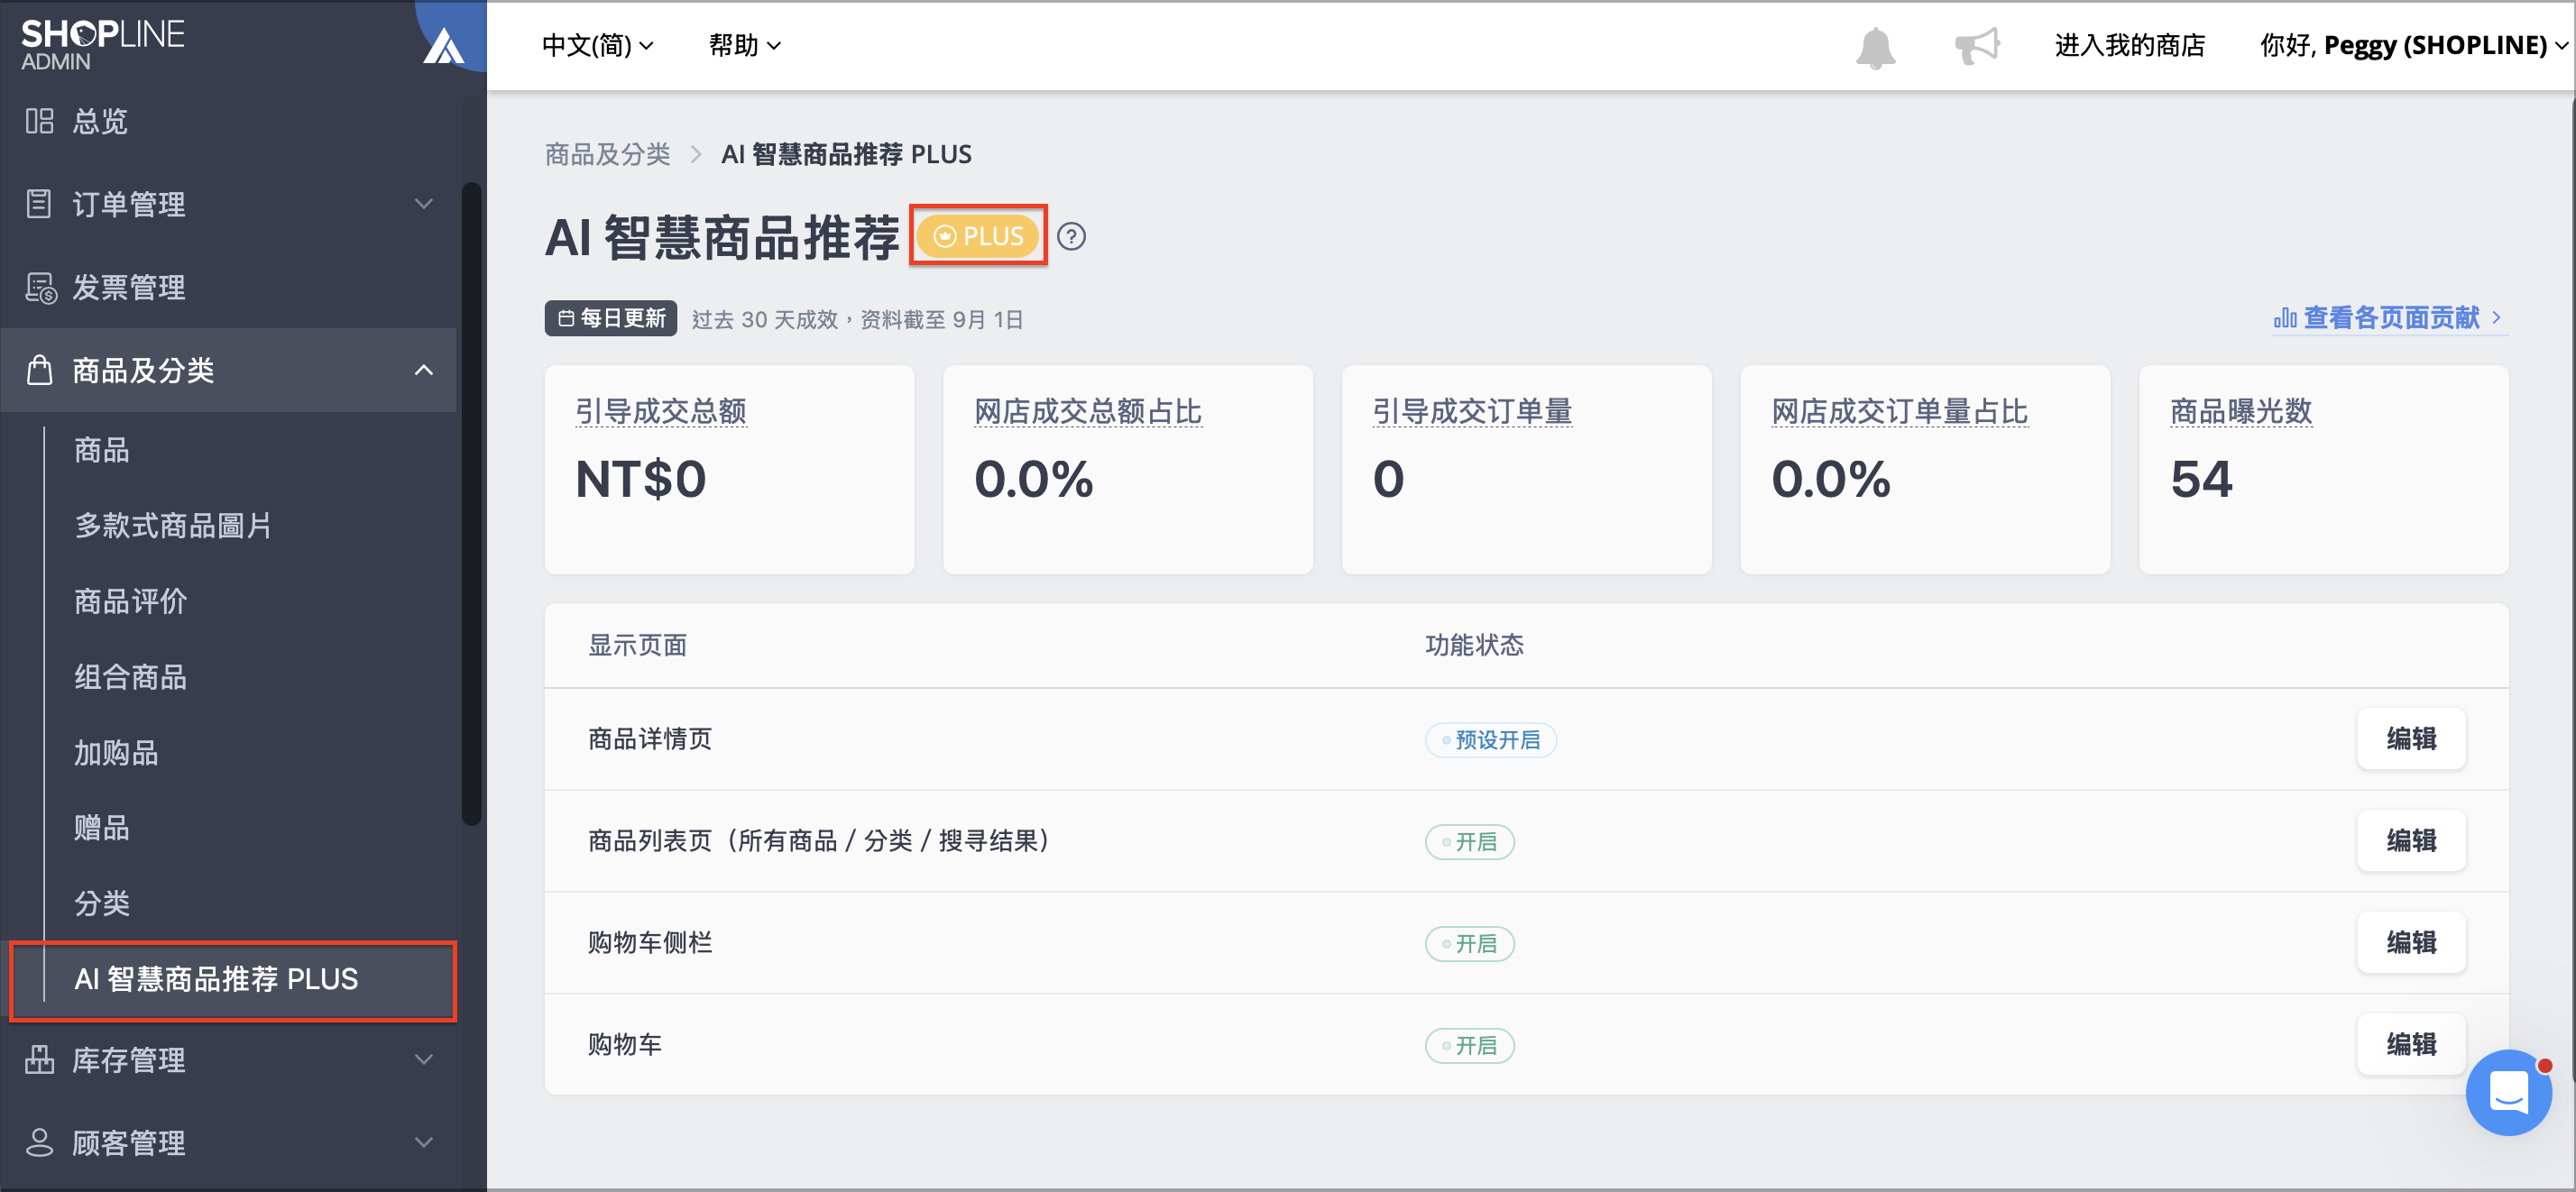This screenshot has height=1192, width=2576.
Task: Expand the 库存管理 chevron
Action: pyautogui.click(x=424, y=1059)
